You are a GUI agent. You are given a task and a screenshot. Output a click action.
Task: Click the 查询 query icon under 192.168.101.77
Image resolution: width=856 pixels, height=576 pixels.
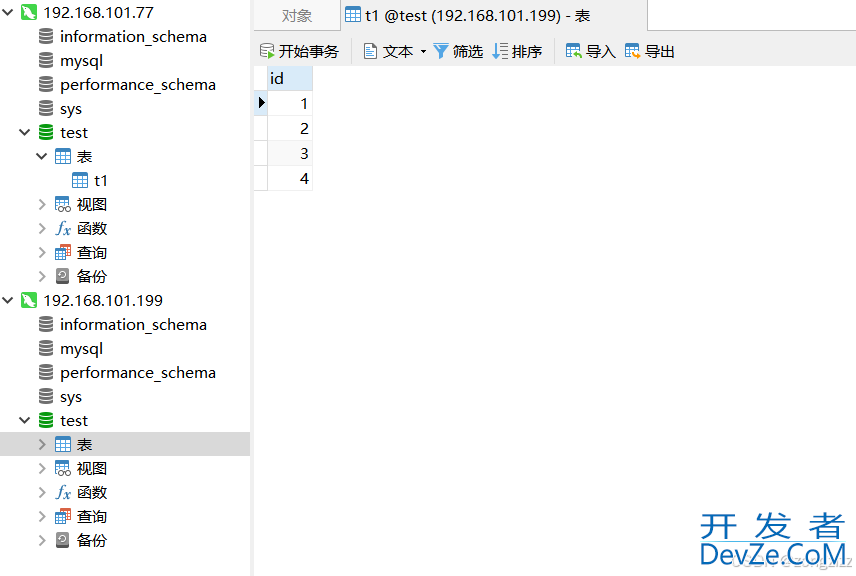coord(63,253)
